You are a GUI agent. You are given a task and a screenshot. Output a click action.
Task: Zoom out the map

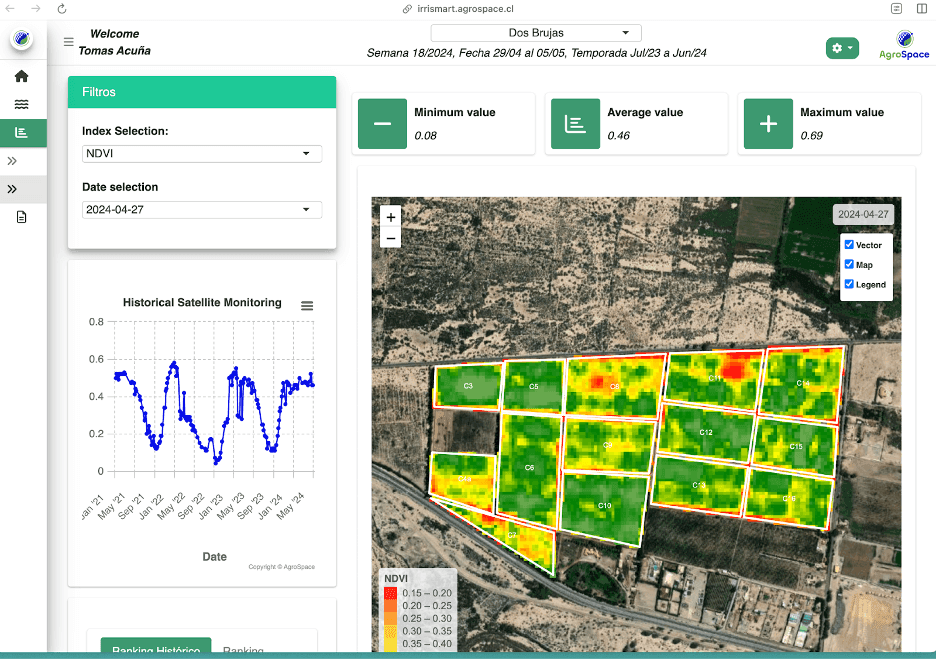(x=390, y=238)
